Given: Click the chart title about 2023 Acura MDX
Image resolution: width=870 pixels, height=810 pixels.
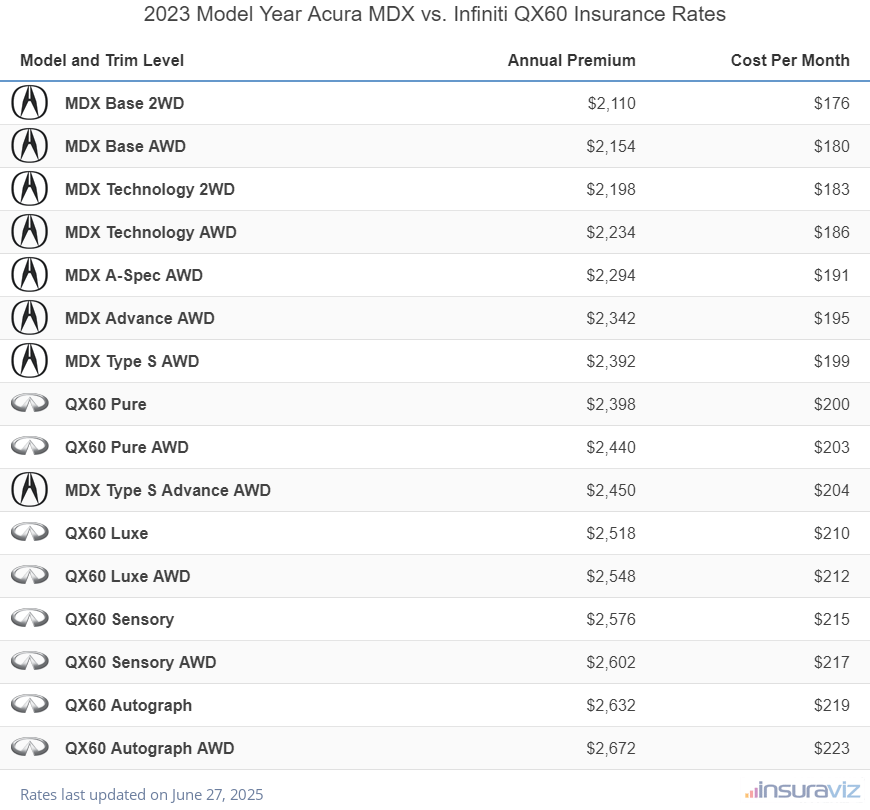Looking at the screenshot, I should [x=434, y=14].
